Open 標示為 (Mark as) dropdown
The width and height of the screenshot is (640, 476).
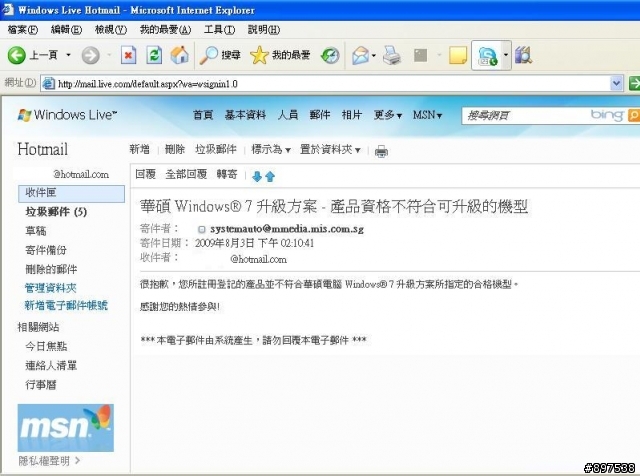[271, 149]
